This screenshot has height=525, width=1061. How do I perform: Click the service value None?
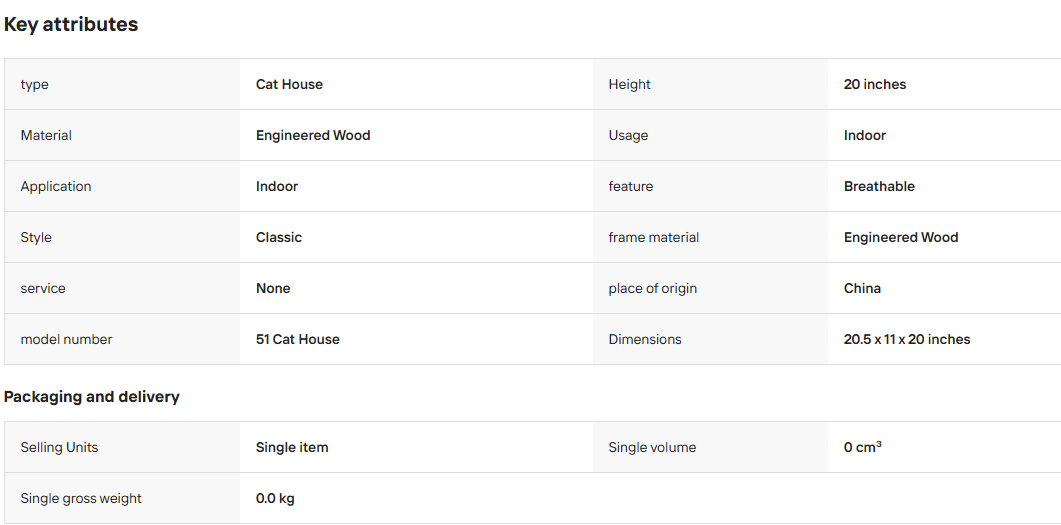273,288
